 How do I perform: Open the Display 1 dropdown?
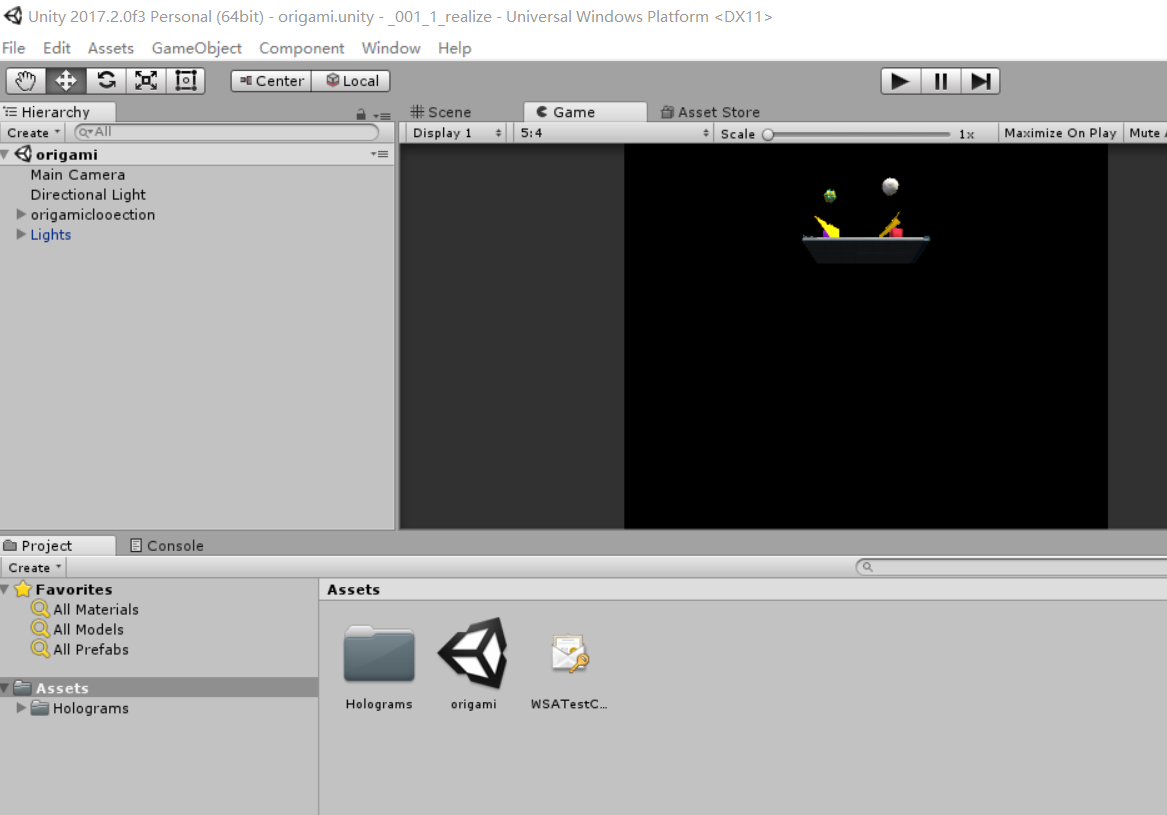tap(455, 132)
